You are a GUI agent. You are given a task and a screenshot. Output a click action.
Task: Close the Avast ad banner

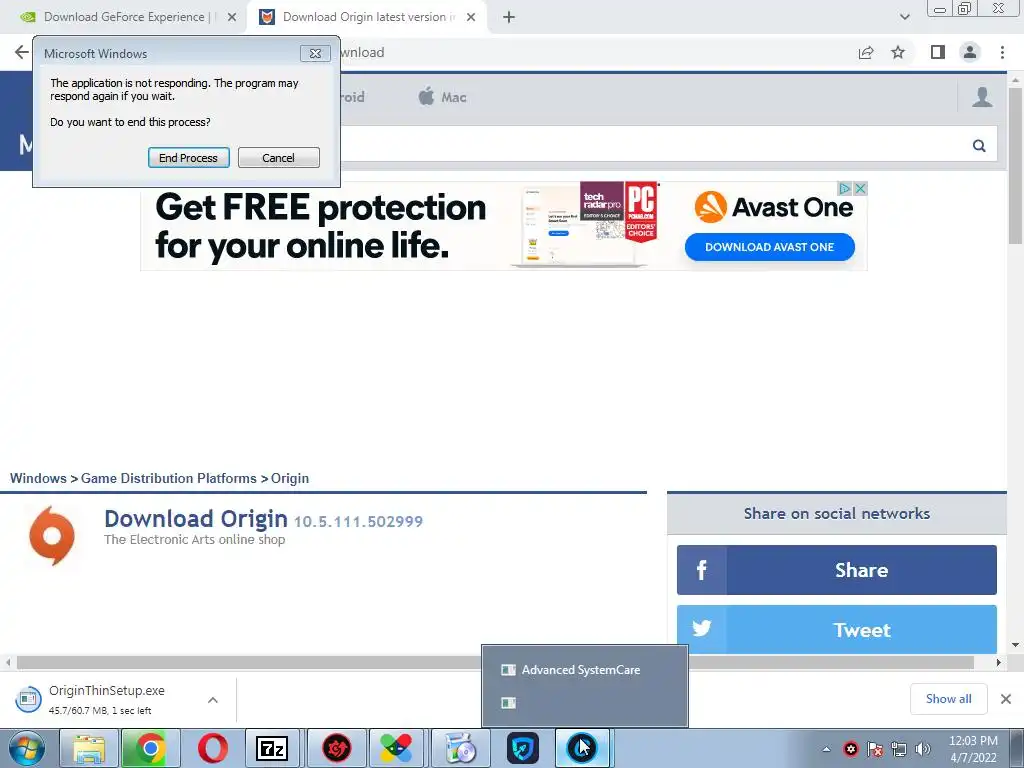pyautogui.click(x=860, y=189)
